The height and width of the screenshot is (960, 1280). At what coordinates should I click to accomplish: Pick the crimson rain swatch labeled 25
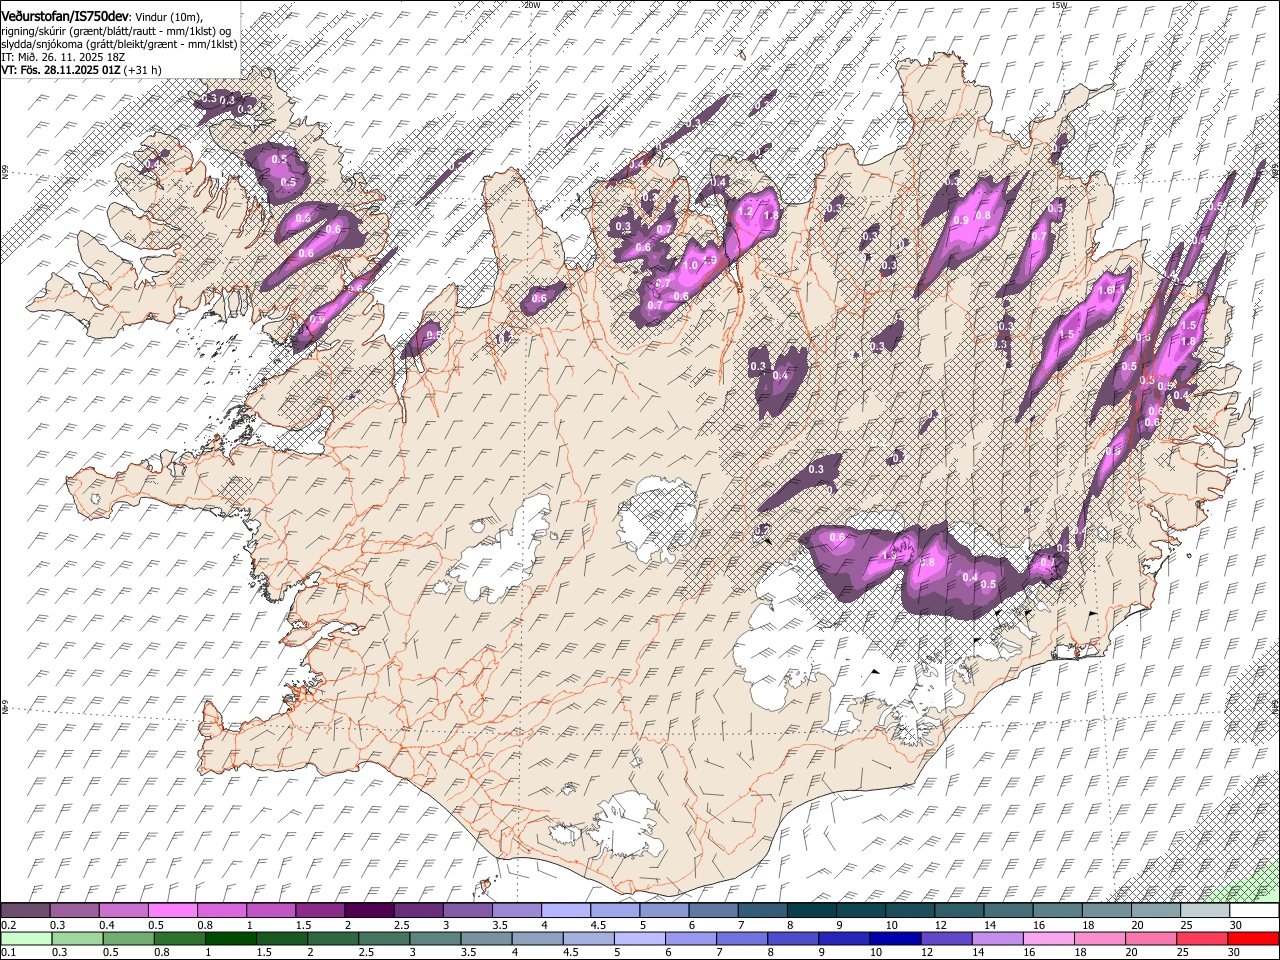1202,938
